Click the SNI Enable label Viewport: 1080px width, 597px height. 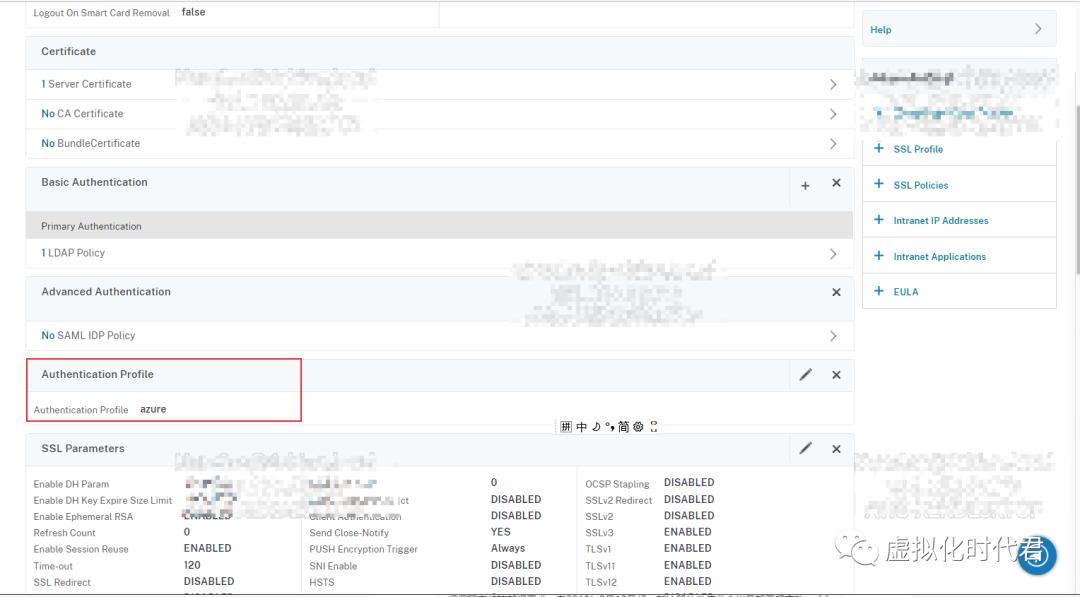pyautogui.click(x=333, y=566)
